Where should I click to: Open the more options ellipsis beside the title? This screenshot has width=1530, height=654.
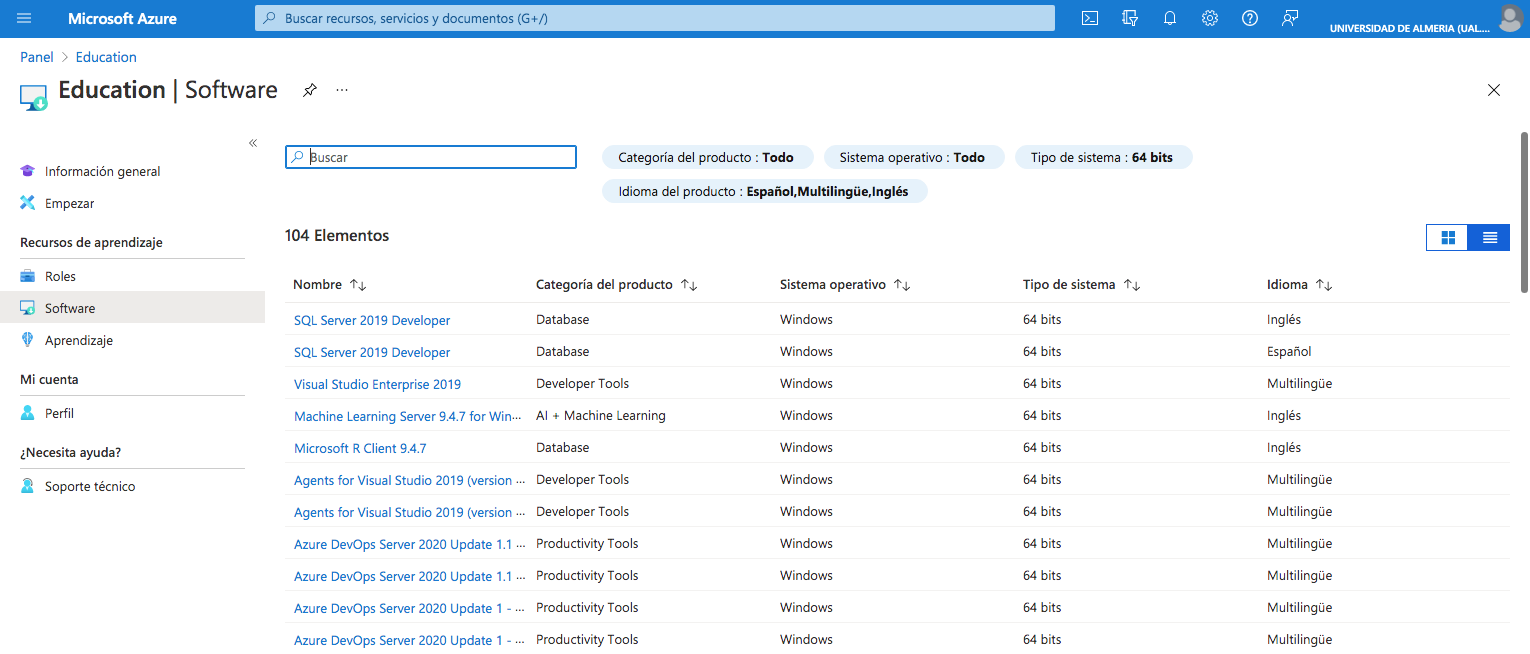coord(342,90)
